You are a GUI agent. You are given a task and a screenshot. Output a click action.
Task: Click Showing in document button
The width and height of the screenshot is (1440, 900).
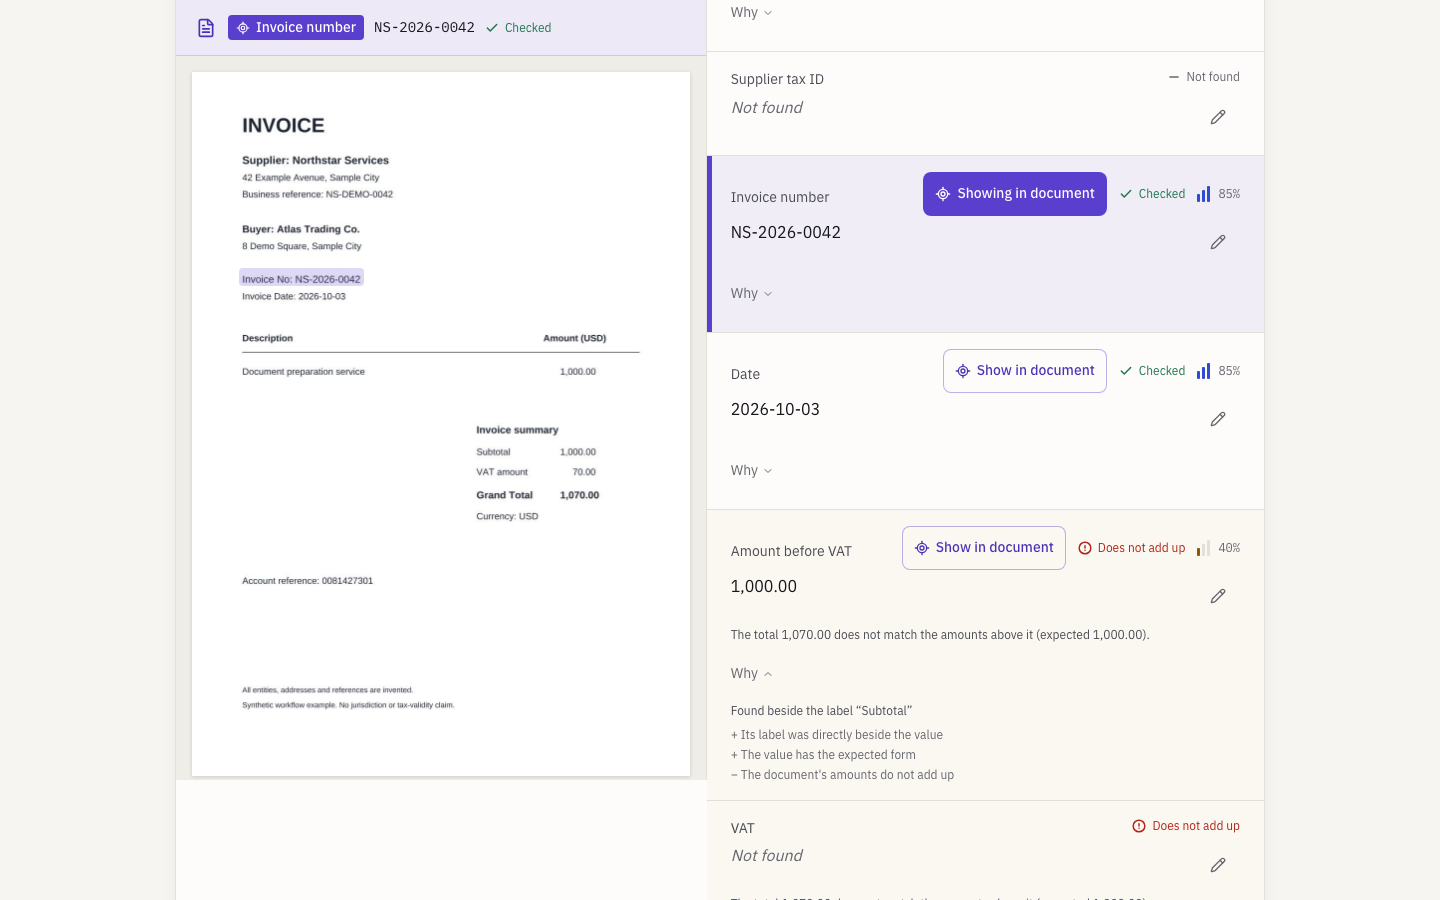(x=1015, y=194)
